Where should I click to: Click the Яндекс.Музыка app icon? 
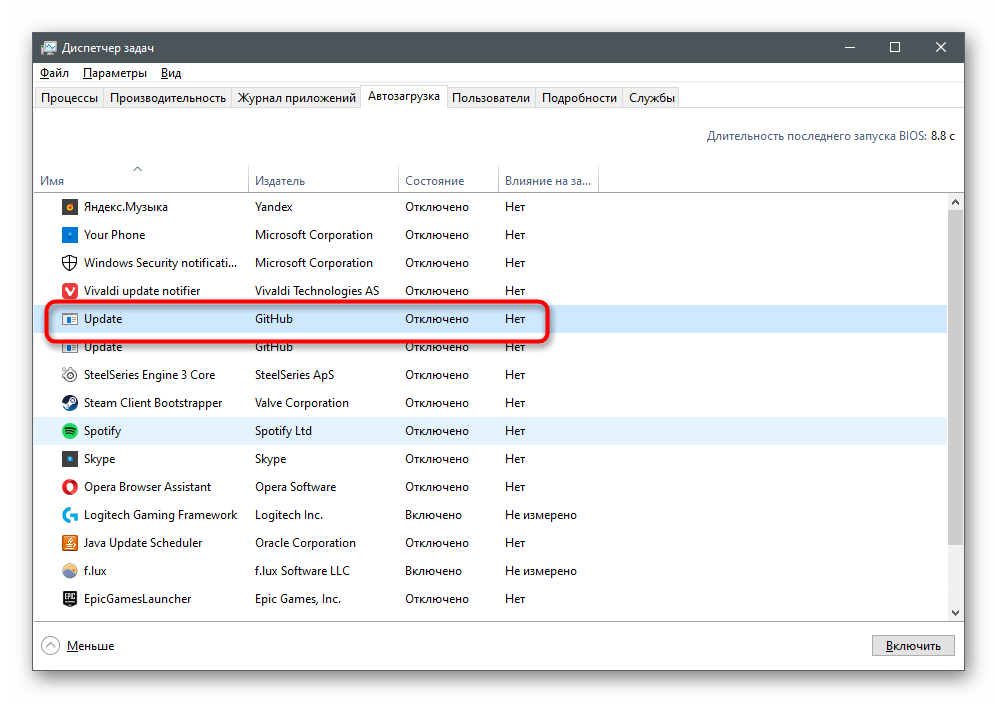[x=70, y=207]
